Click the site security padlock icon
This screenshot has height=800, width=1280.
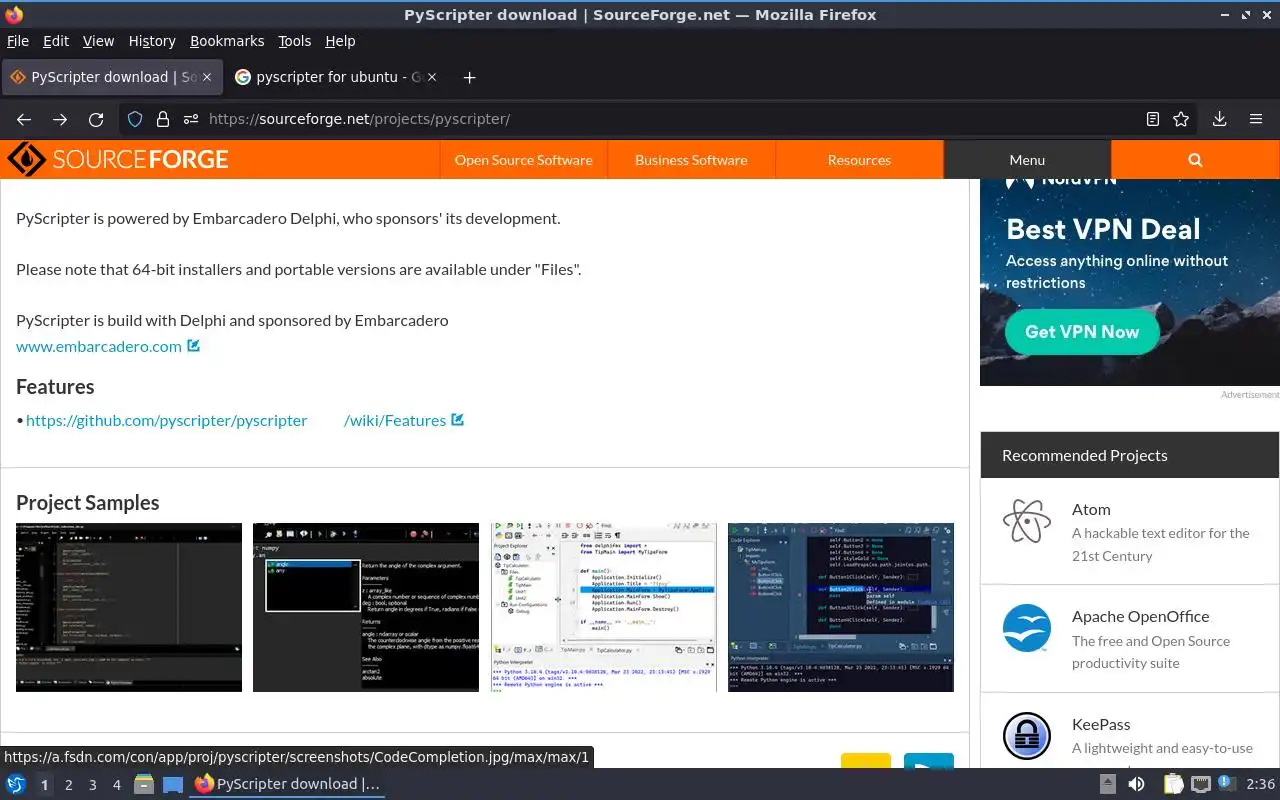tap(162, 119)
